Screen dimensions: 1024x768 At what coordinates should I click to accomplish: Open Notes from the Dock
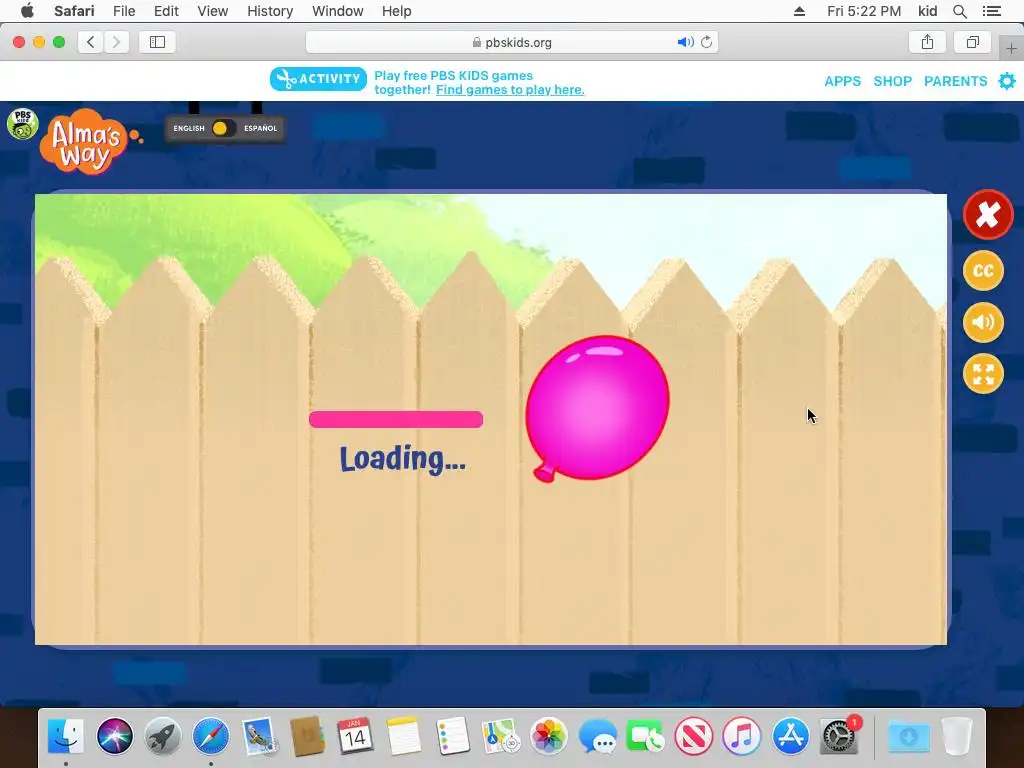[404, 736]
